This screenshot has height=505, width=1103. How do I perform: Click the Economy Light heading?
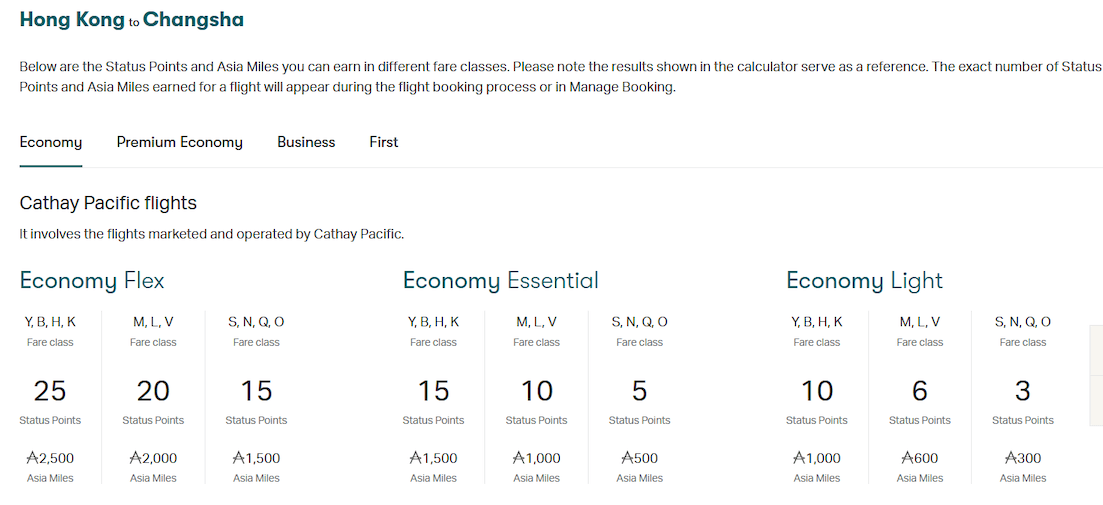click(864, 281)
